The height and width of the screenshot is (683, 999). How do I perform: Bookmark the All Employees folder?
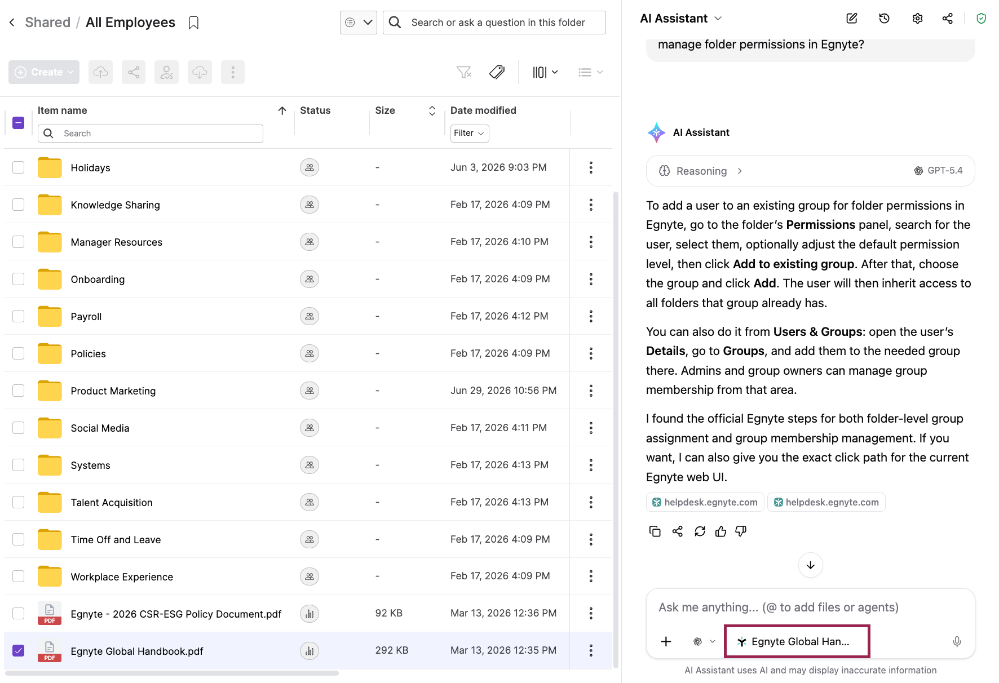point(194,23)
